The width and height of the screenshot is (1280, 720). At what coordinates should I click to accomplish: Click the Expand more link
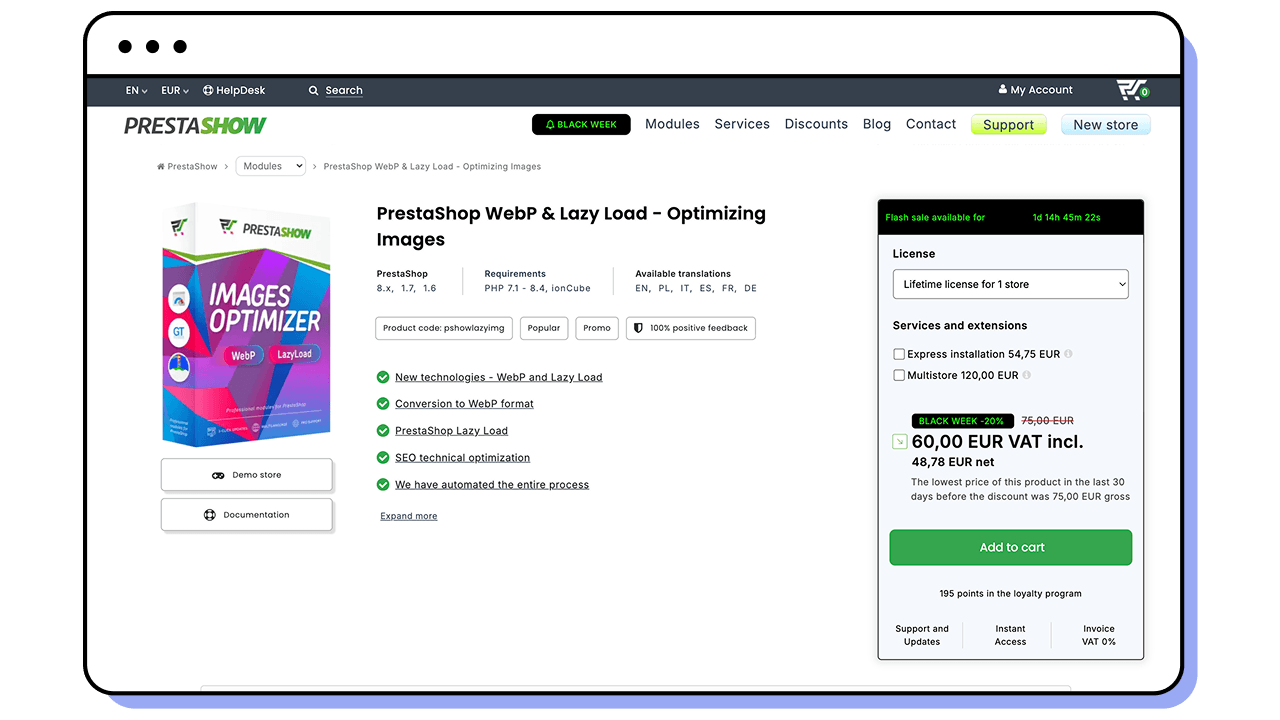coord(408,515)
